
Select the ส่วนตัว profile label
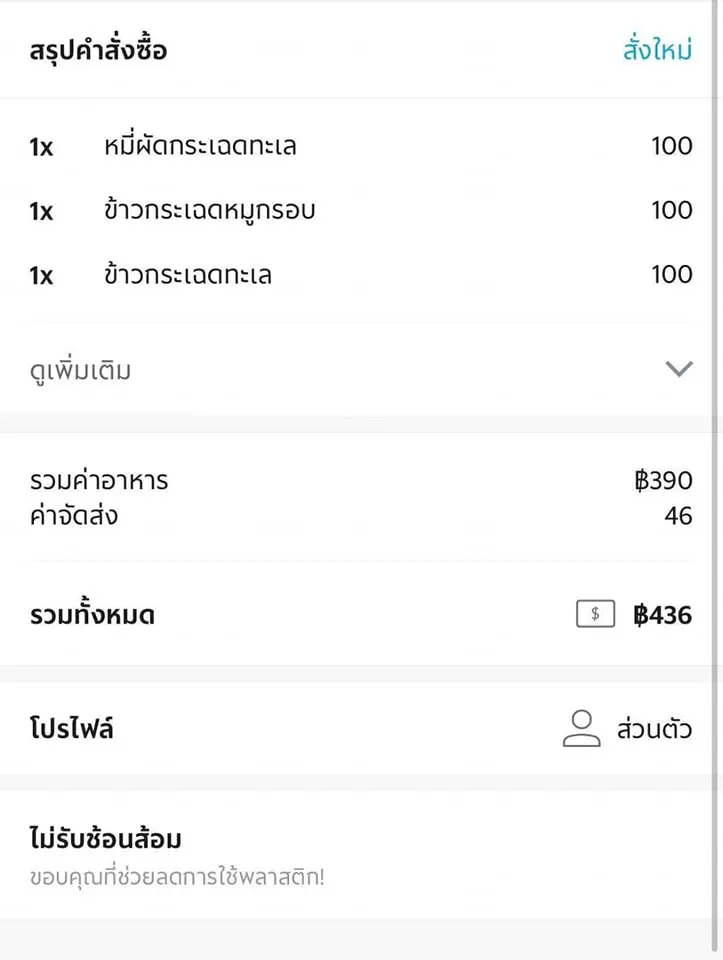coord(654,730)
